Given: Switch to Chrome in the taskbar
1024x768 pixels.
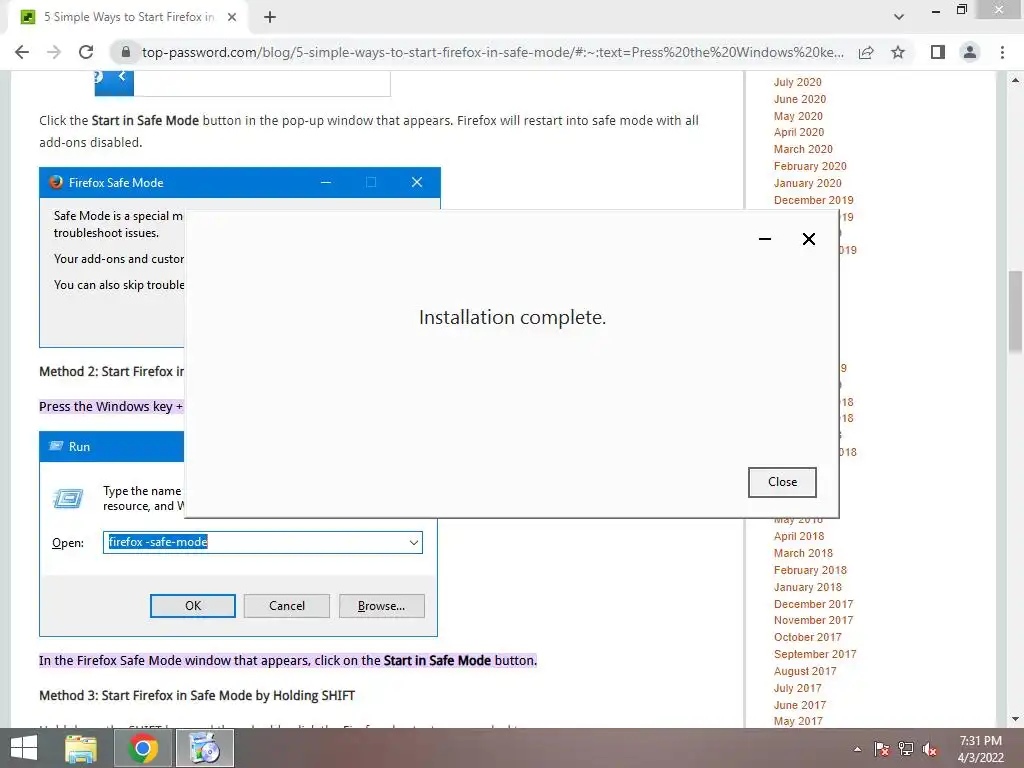Looking at the screenshot, I should point(142,748).
